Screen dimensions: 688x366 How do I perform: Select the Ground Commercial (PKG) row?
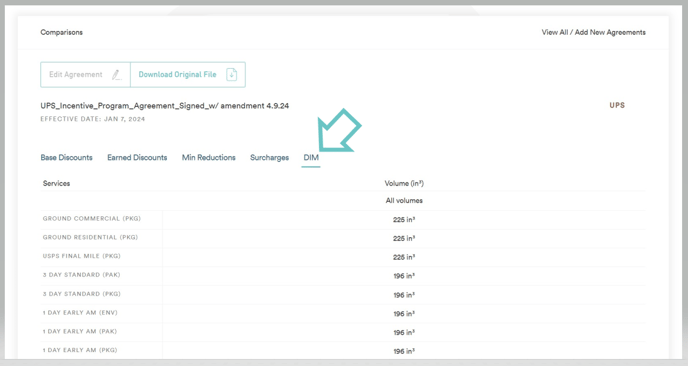[x=343, y=219]
